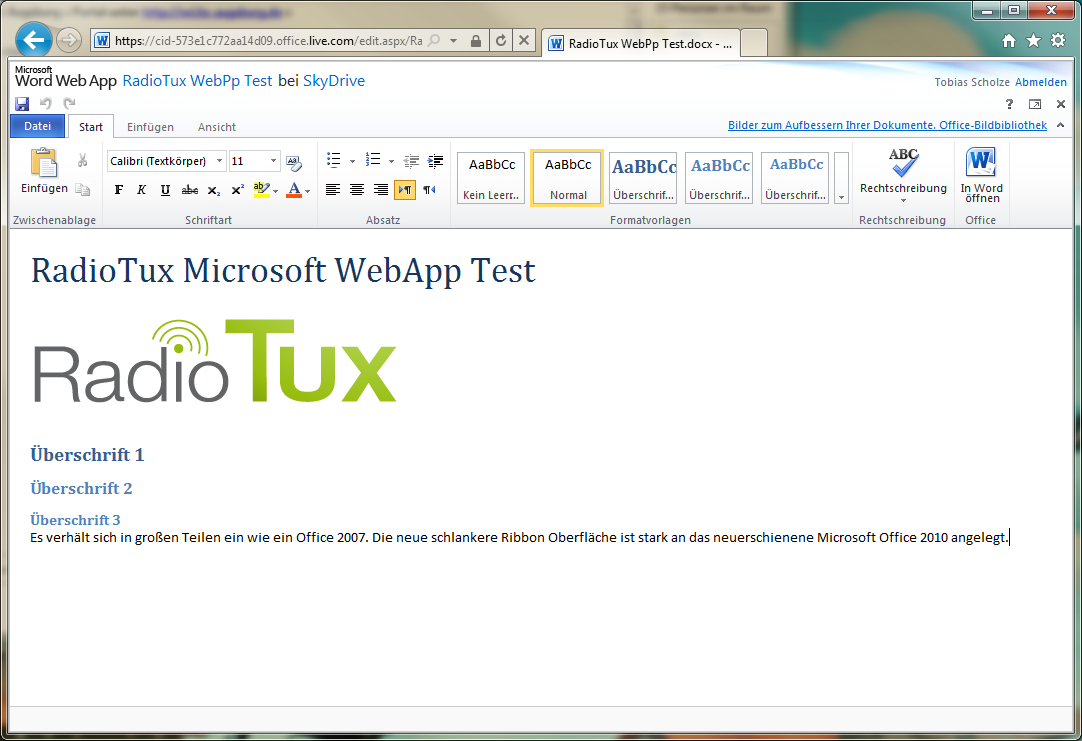Switch to the Ansicht ribbon tab
This screenshot has width=1082, height=741.
pos(217,127)
